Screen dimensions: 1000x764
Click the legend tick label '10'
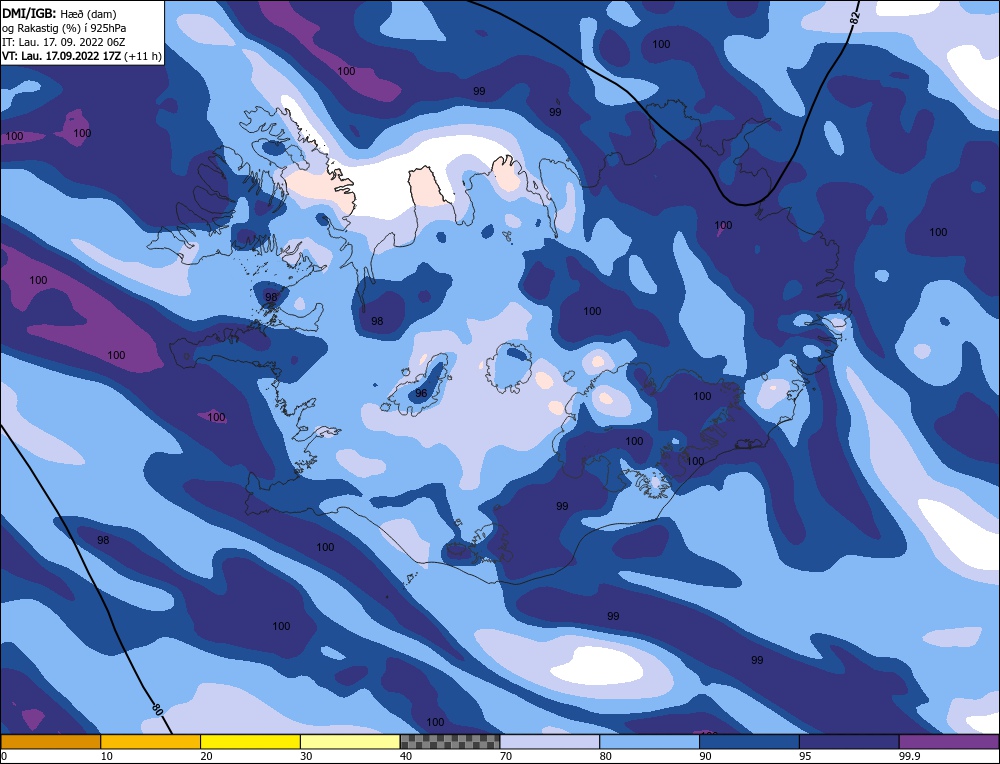click(106, 756)
